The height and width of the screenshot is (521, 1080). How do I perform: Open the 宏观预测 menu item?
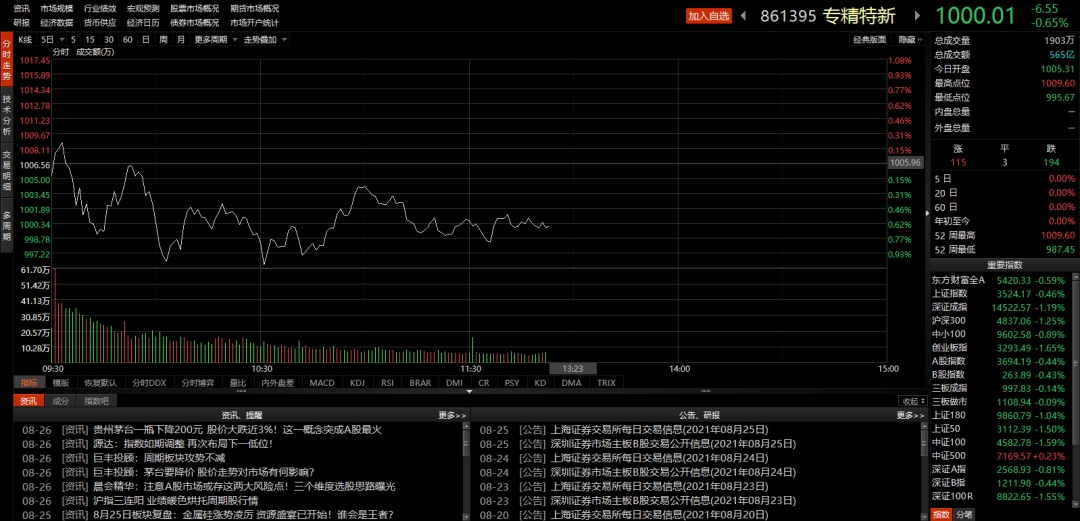coord(143,9)
